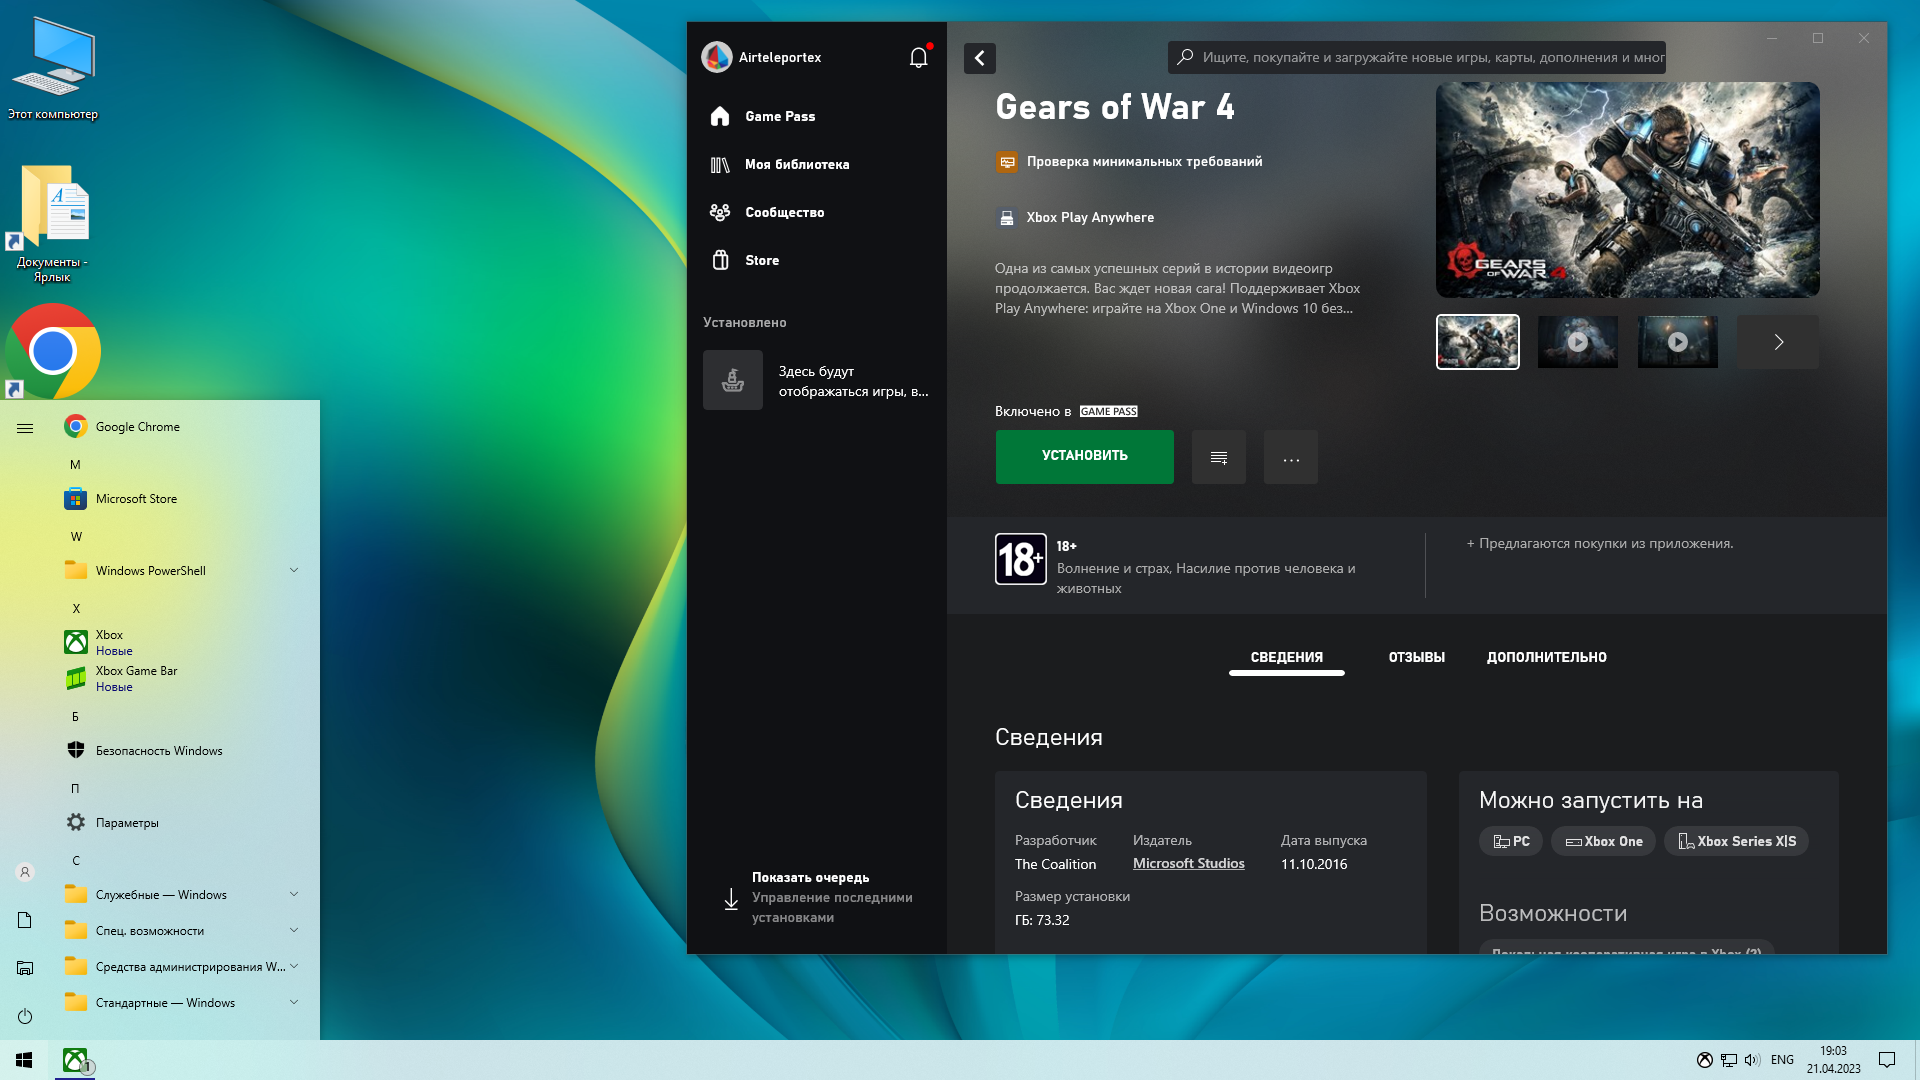Open the user account icon in Start
Viewport: 1920px width, 1080px height.
pos(25,872)
